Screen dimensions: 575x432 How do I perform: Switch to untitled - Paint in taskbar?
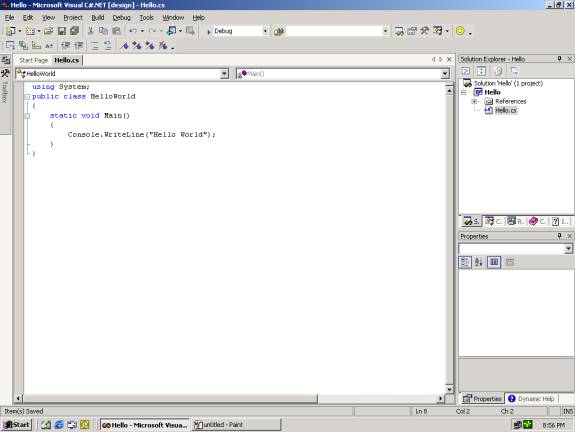236,425
